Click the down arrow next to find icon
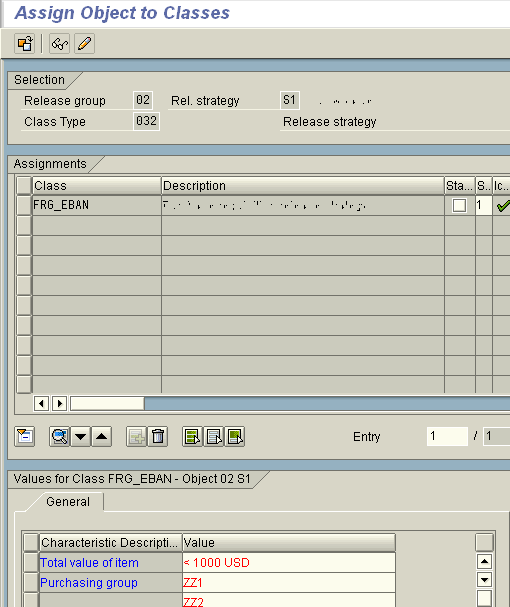 coord(81,437)
